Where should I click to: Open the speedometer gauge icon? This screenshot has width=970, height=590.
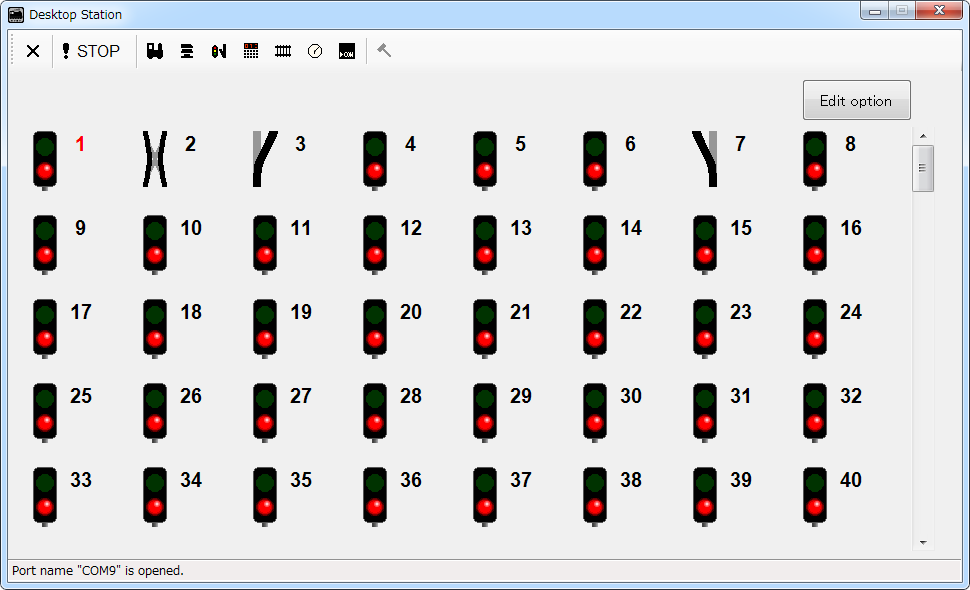click(315, 51)
